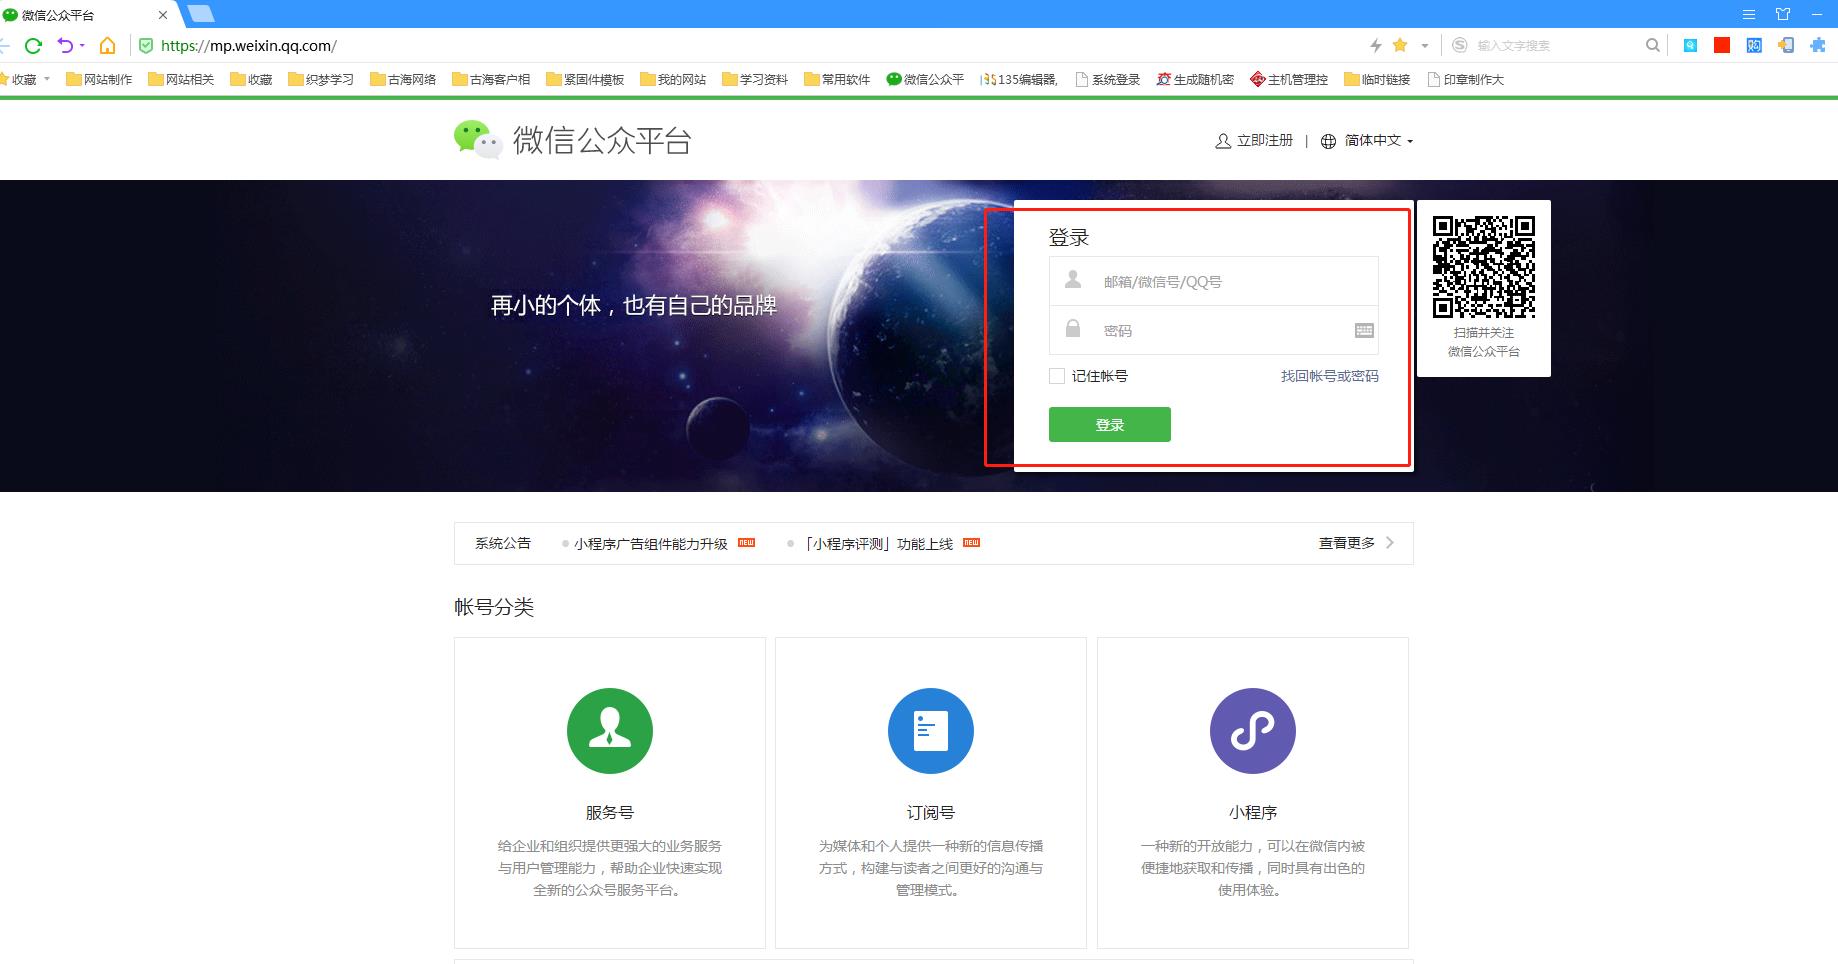Viewport: 1838px width, 964px height.
Task: Open the browser hamburger menu
Action: 1749,14
